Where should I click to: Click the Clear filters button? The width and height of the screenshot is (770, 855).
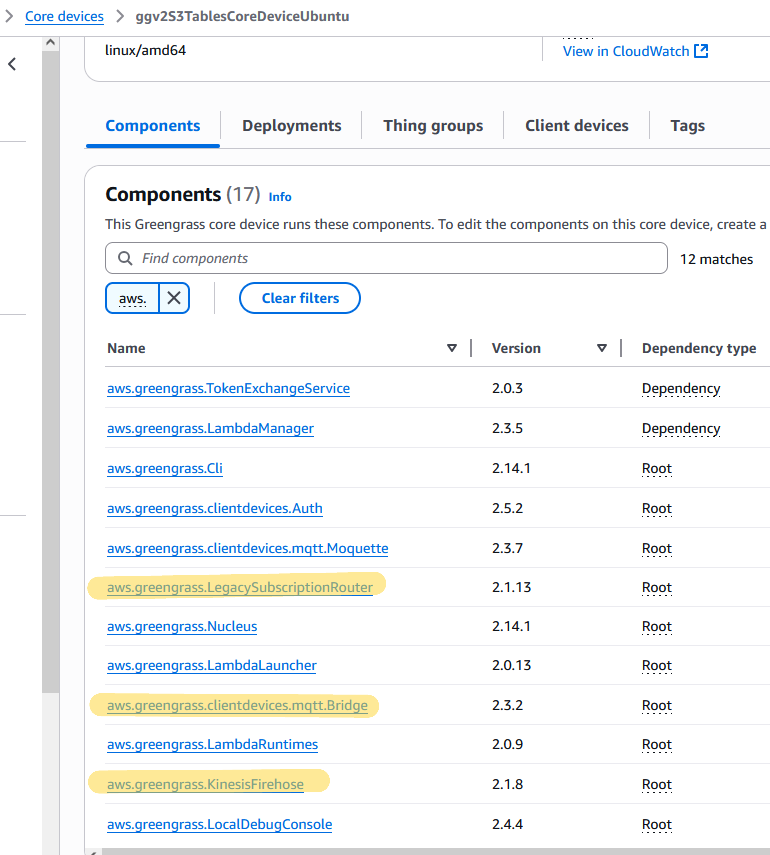300,298
